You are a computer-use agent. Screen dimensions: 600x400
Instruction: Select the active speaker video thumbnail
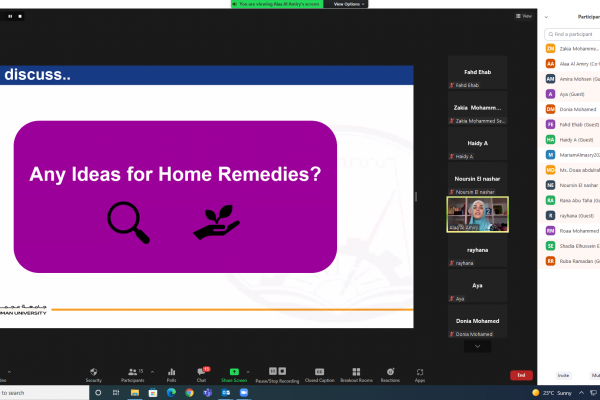point(477,214)
